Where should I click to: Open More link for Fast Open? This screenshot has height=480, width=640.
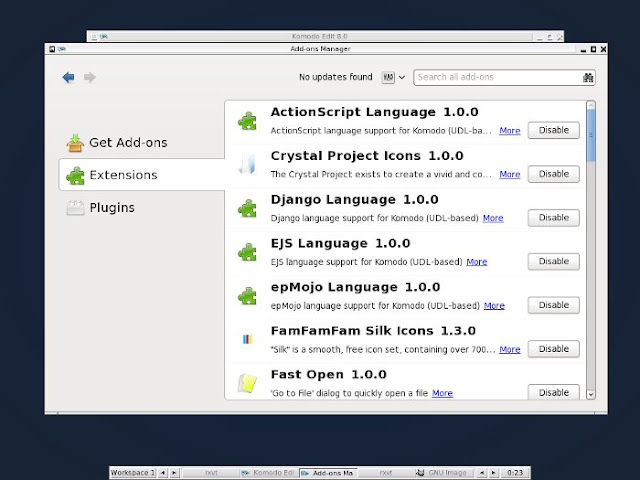[x=442, y=393]
